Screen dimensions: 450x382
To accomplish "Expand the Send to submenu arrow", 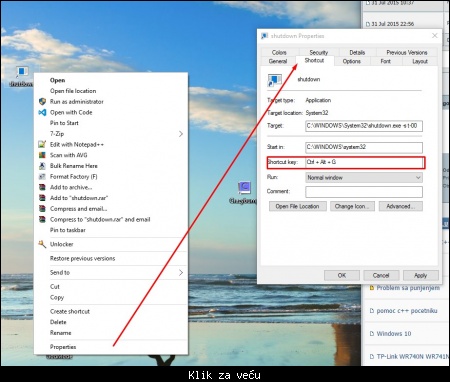I will [x=181, y=273].
